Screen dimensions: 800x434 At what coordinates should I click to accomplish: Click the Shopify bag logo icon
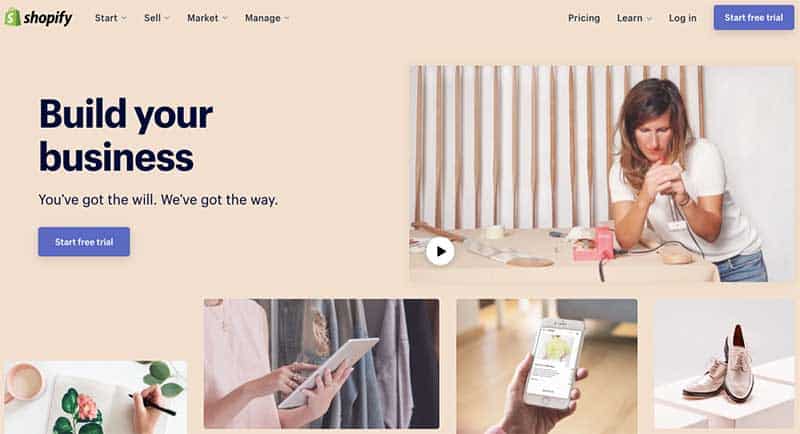12,17
